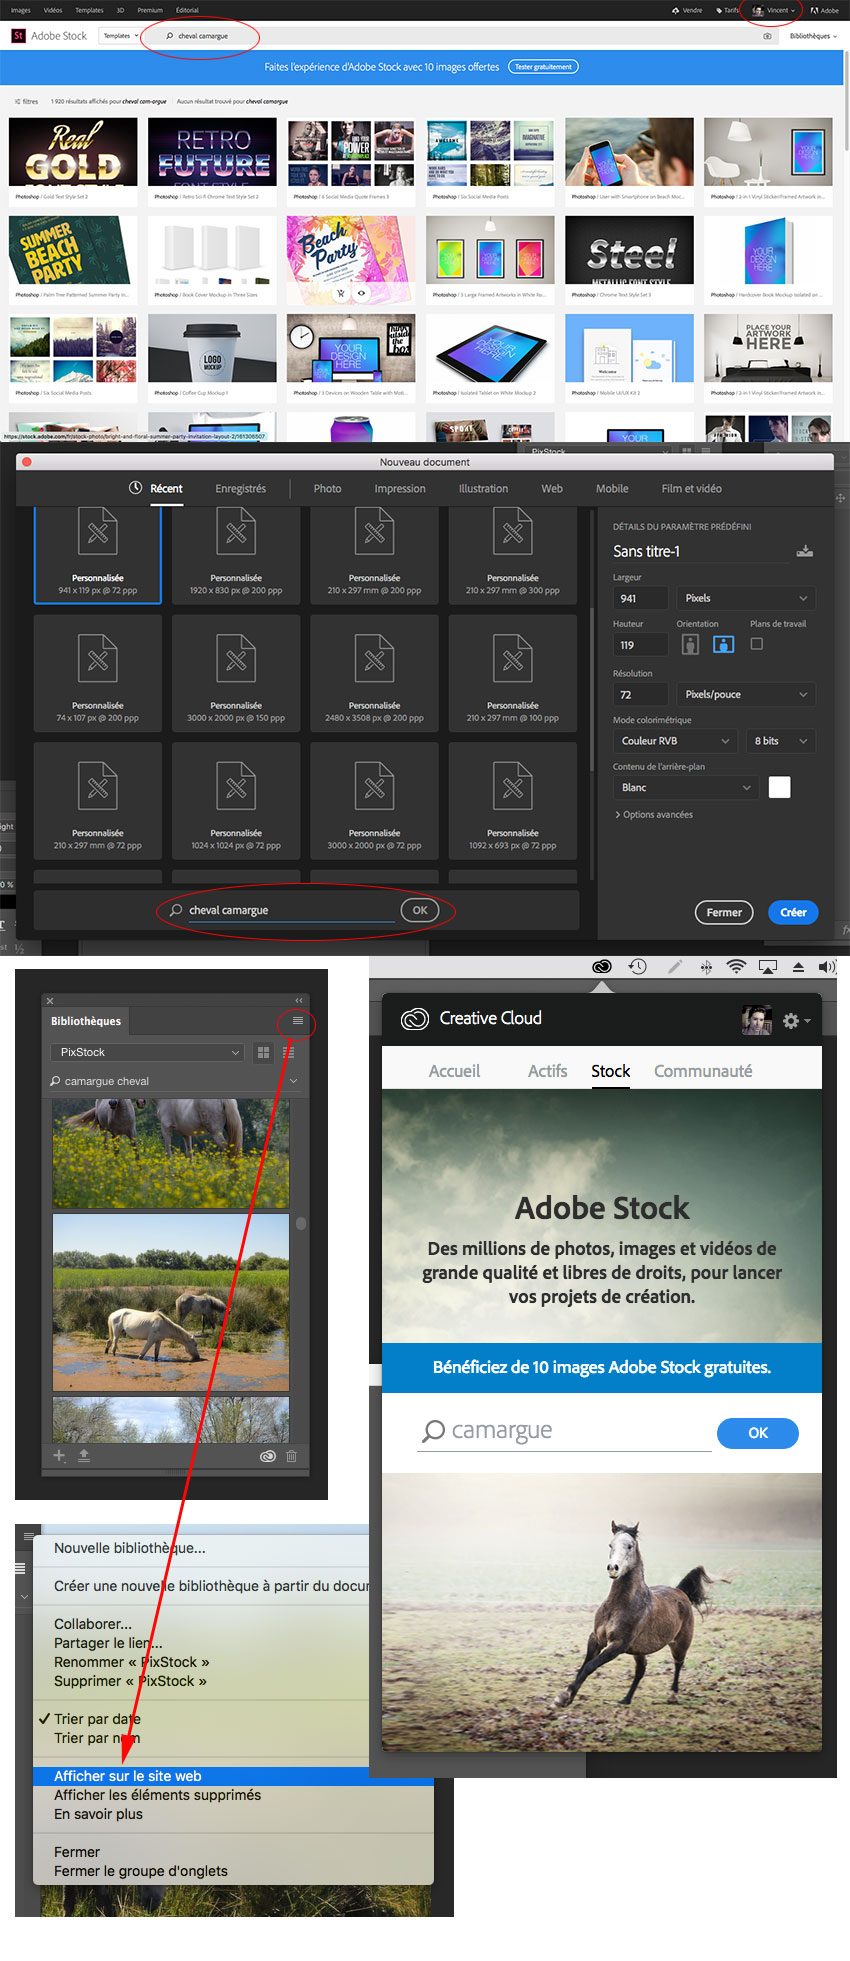850x1961 pixels.
Task: Click the add content plus icon in Libraries
Action: (59, 1455)
